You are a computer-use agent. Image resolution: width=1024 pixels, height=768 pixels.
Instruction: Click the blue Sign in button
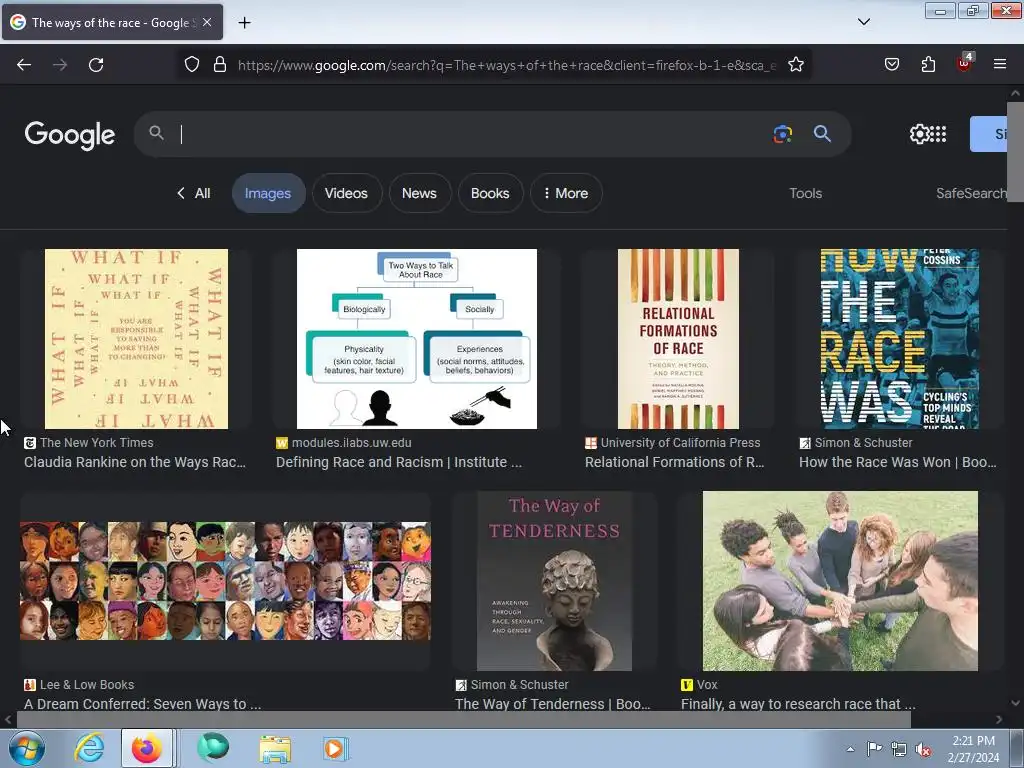tap(989, 134)
